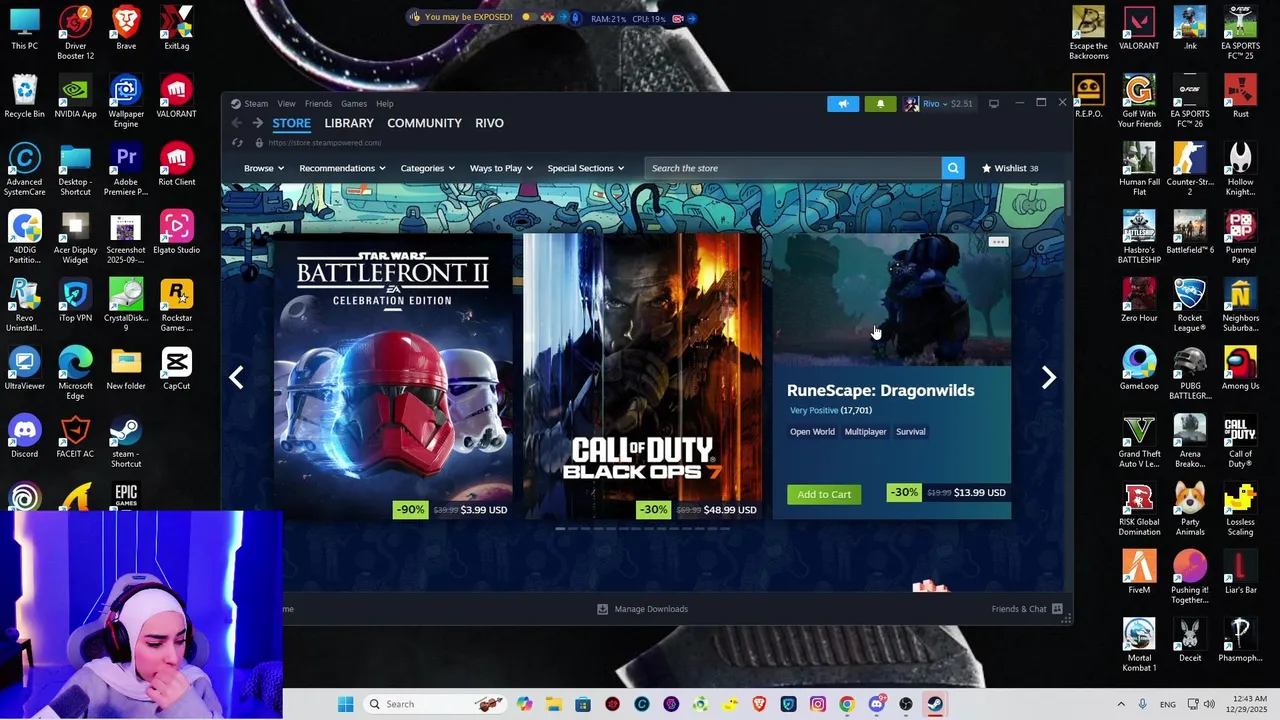Image resolution: width=1280 pixels, height=720 pixels.
Task: Open Instagram from taskbar
Action: point(818,704)
